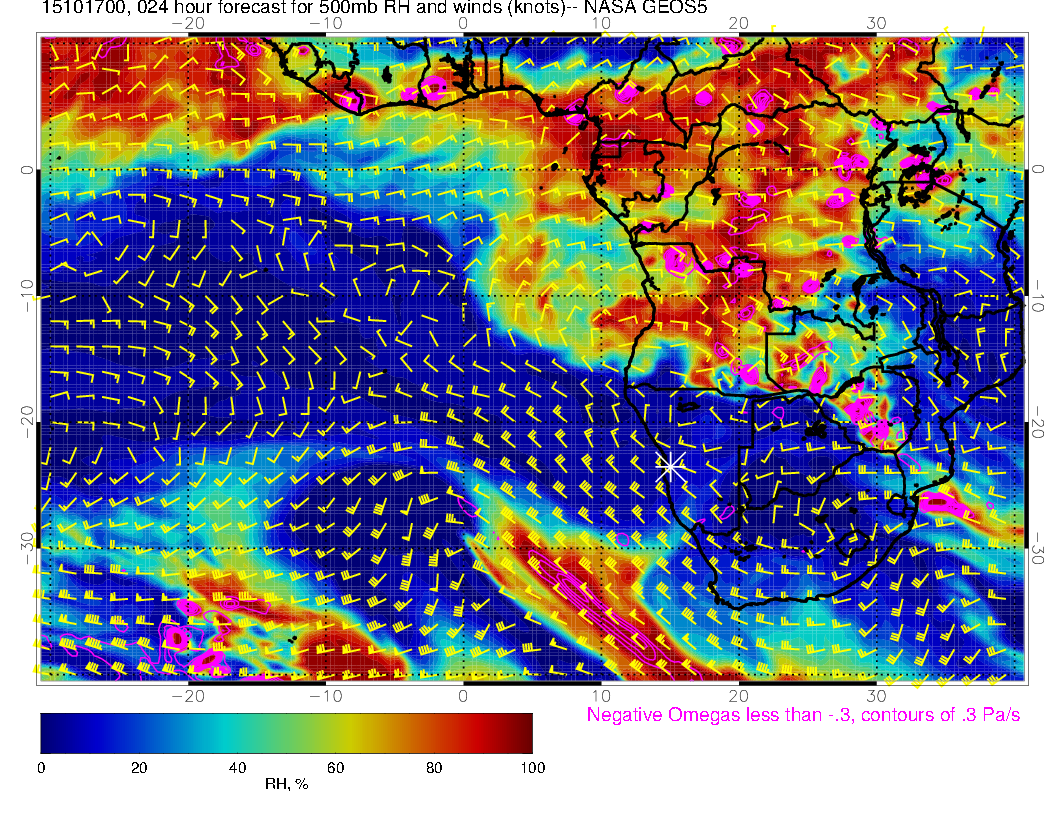The height and width of the screenshot is (816, 1056).
Task: Click the bottom longitude axis label '20'
Action: (x=738, y=696)
